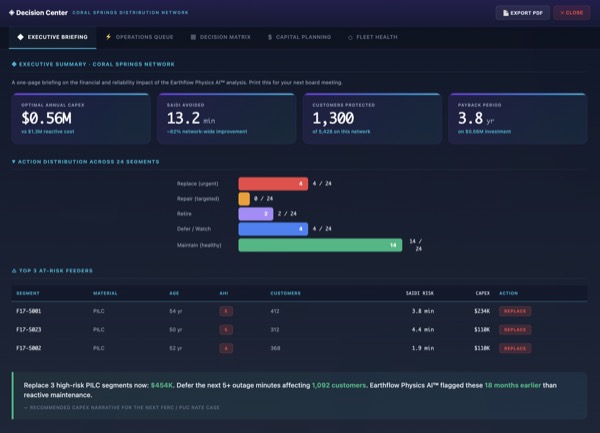The width and height of the screenshot is (600, 433).
Task: Click the Customers column header
Action: [285, 293]
